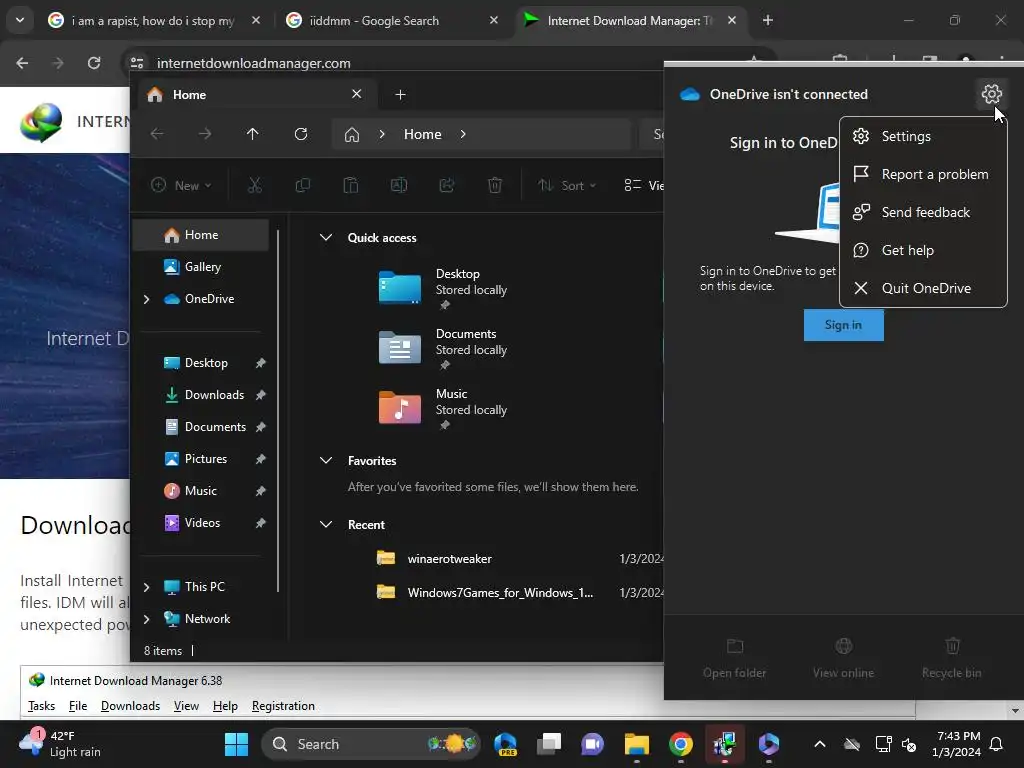Click Chrome reload button

pyautogui.click(x=94, y=63)
